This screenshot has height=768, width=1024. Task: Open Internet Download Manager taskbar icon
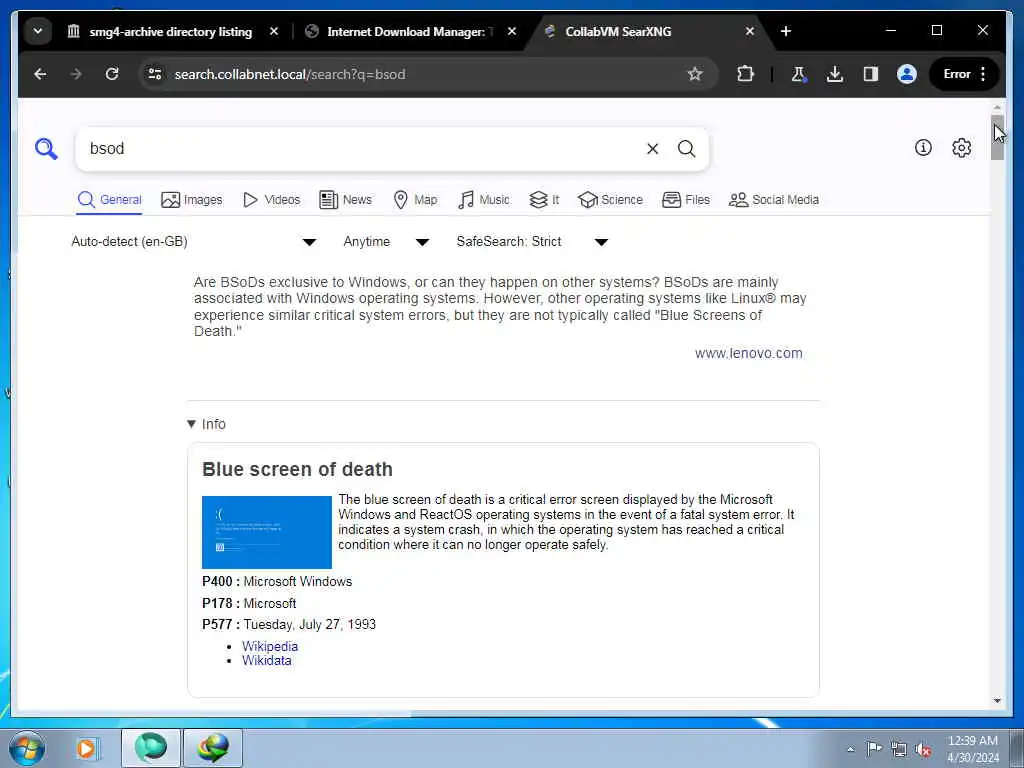(x=213, y=748)
